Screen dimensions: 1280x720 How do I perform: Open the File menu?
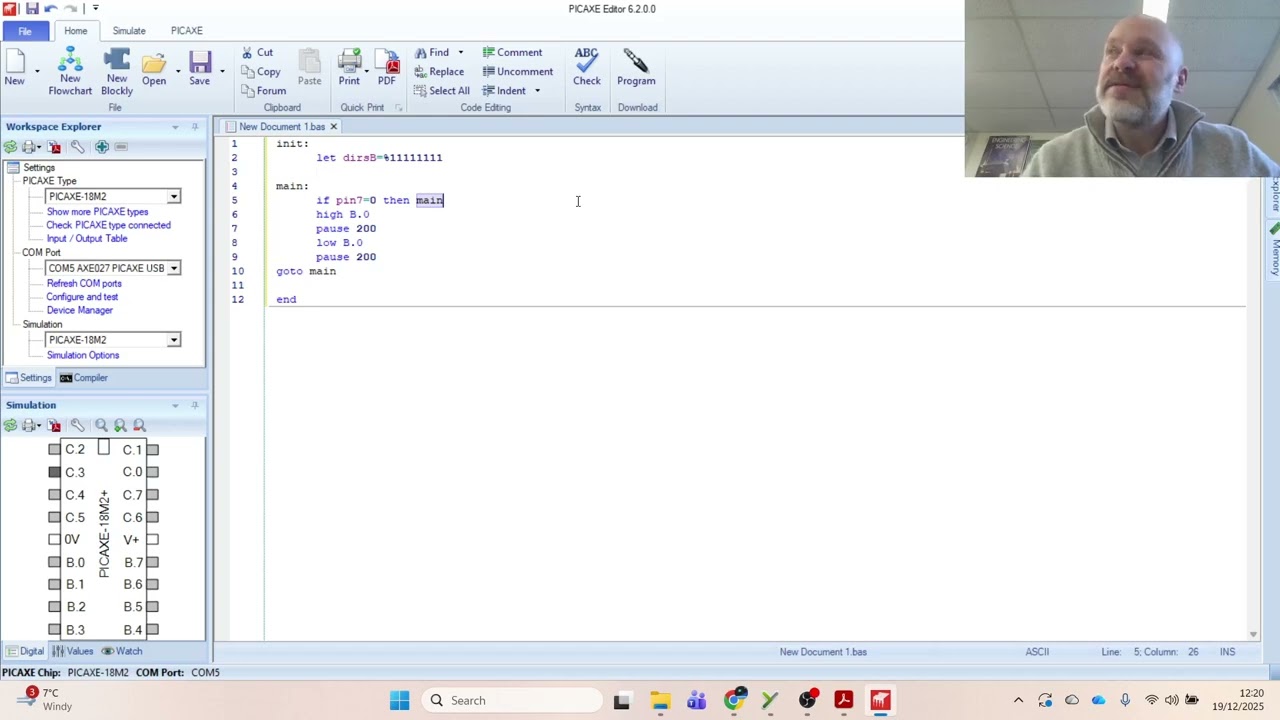(25, 31)
